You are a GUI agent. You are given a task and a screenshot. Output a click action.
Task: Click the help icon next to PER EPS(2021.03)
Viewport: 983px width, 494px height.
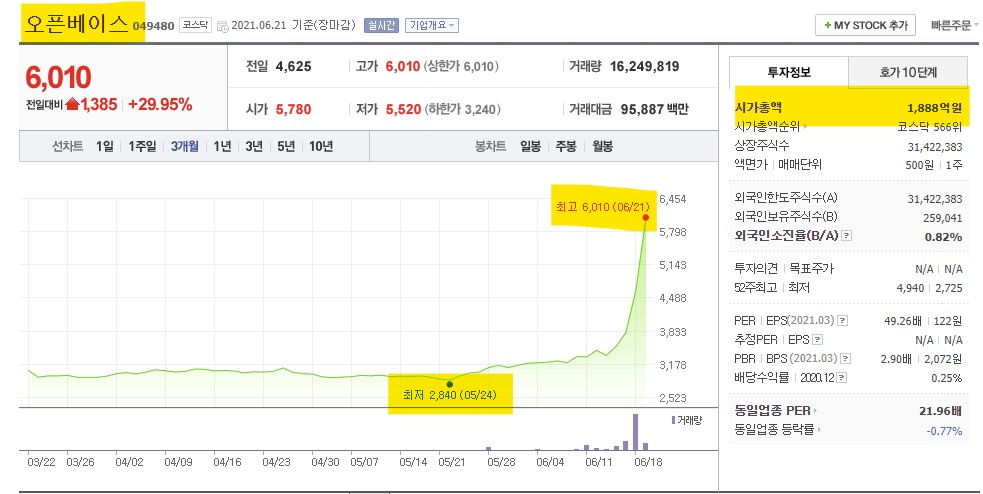[x=843, y=320]
